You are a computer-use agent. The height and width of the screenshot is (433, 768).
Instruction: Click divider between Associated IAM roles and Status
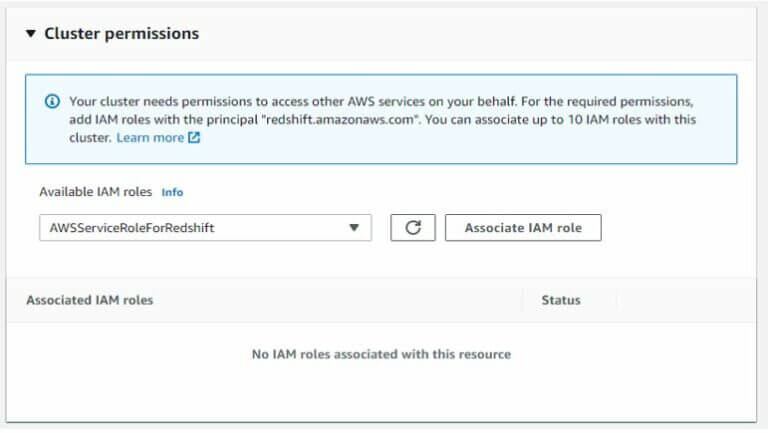tap(522, 300)
